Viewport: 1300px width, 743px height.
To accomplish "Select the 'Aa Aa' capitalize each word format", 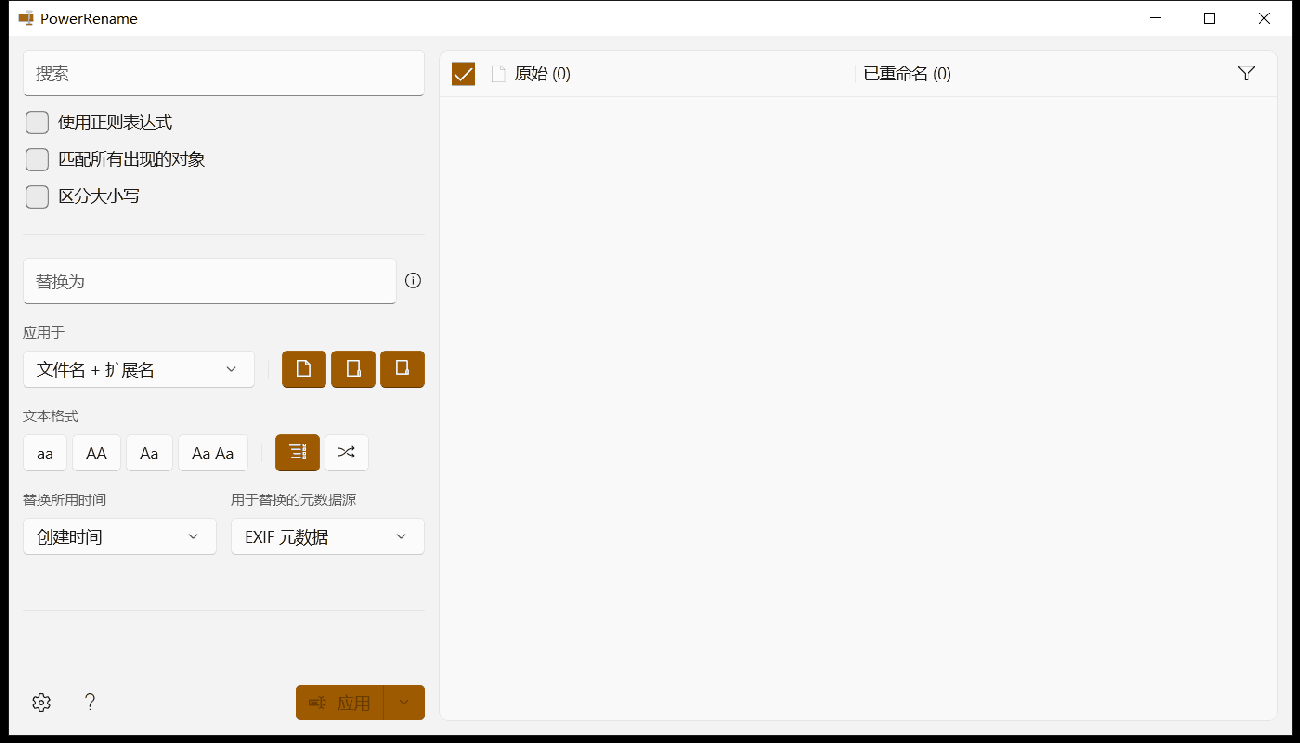I will (213, 452).
